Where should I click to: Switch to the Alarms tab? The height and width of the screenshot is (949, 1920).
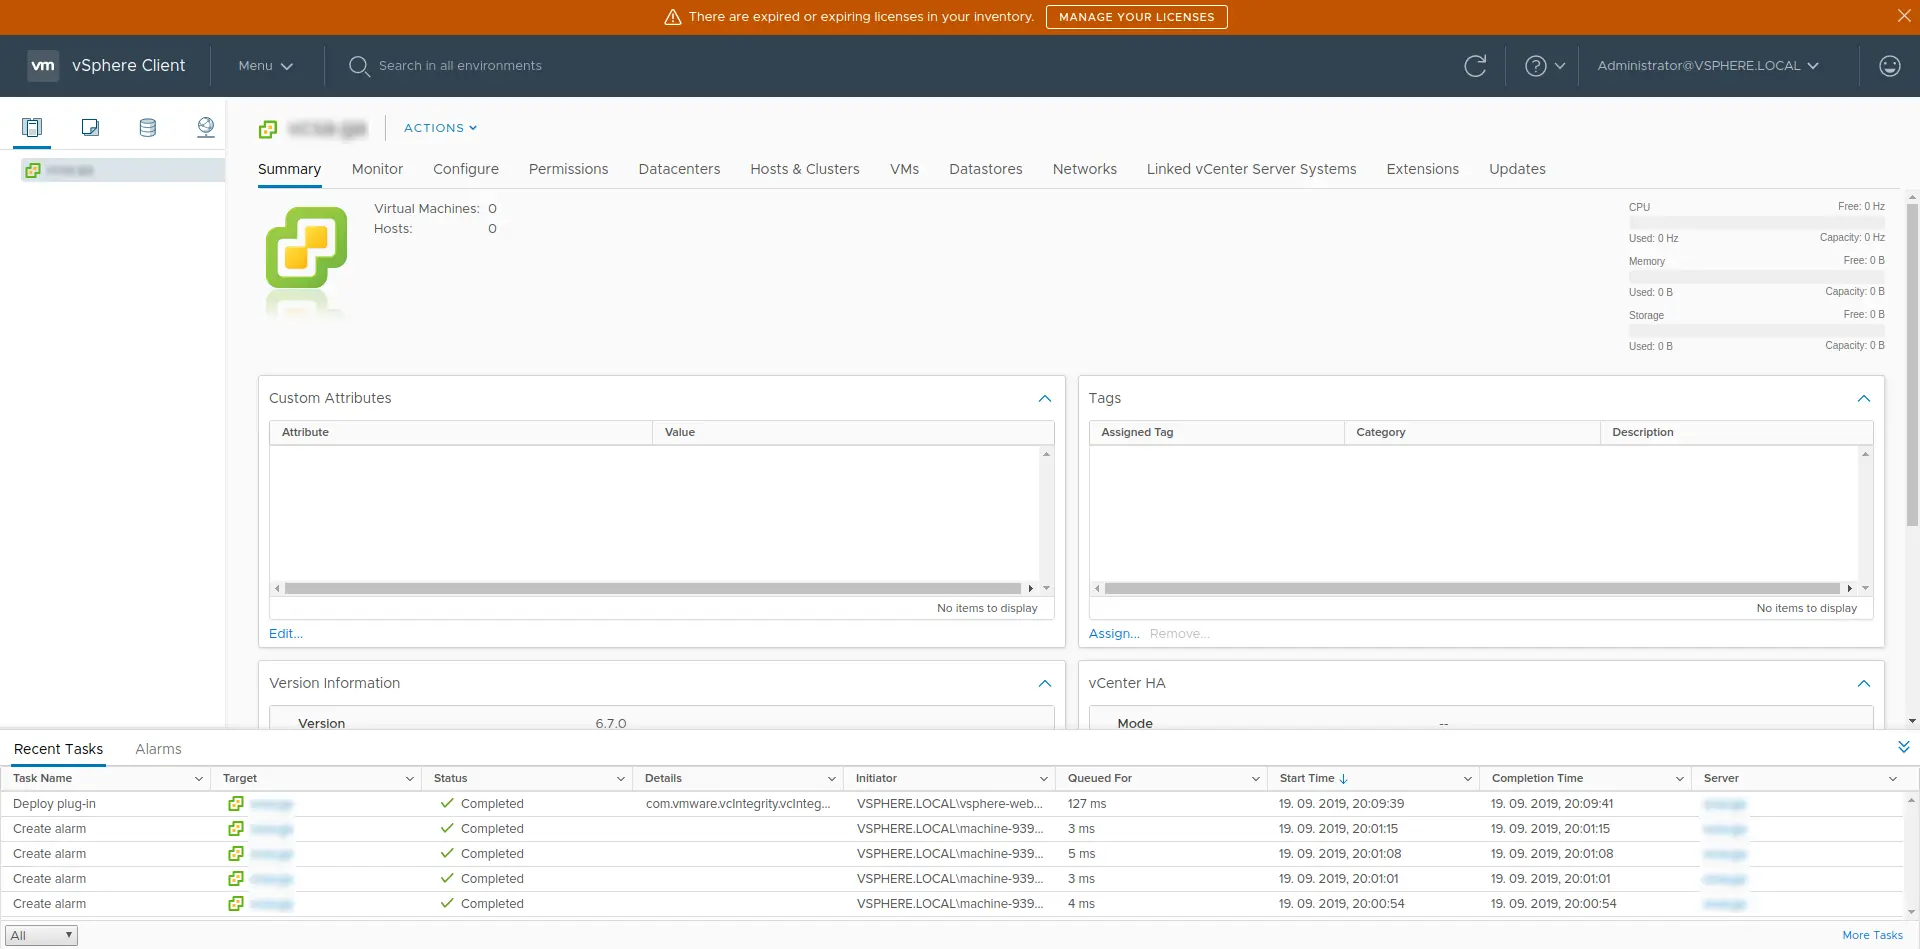point(158,749)
